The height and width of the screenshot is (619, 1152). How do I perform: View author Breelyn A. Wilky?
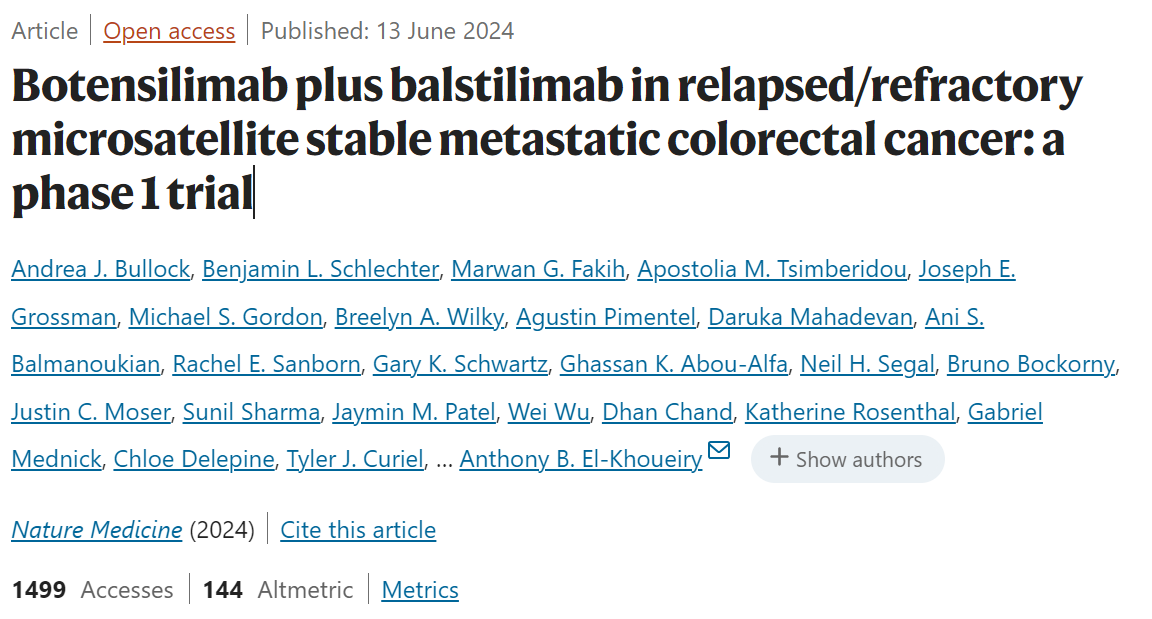pyautogui.click(x=420, y=317)
